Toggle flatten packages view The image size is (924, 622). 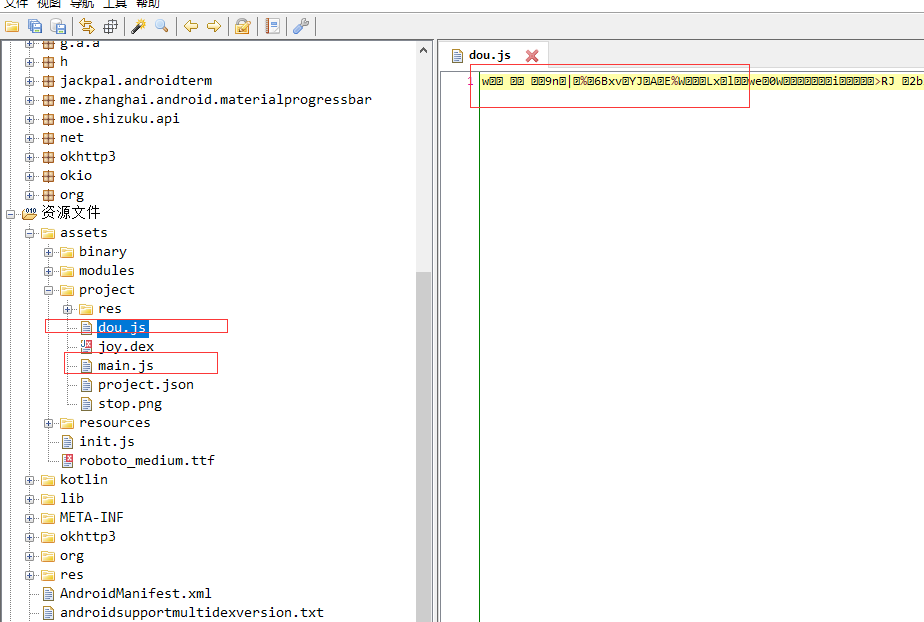coord(110,26)
